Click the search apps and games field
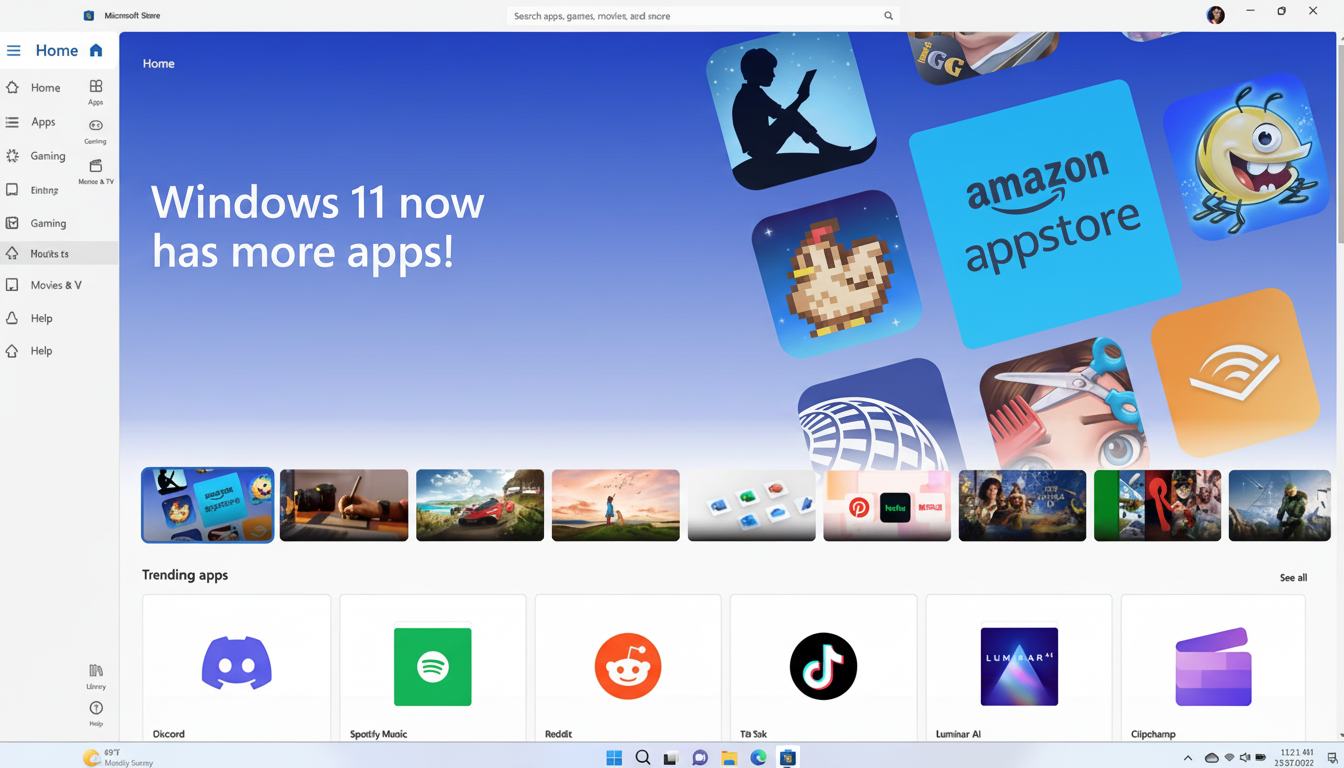Viewport: 1344px width, 768px height. coord(701,15)
